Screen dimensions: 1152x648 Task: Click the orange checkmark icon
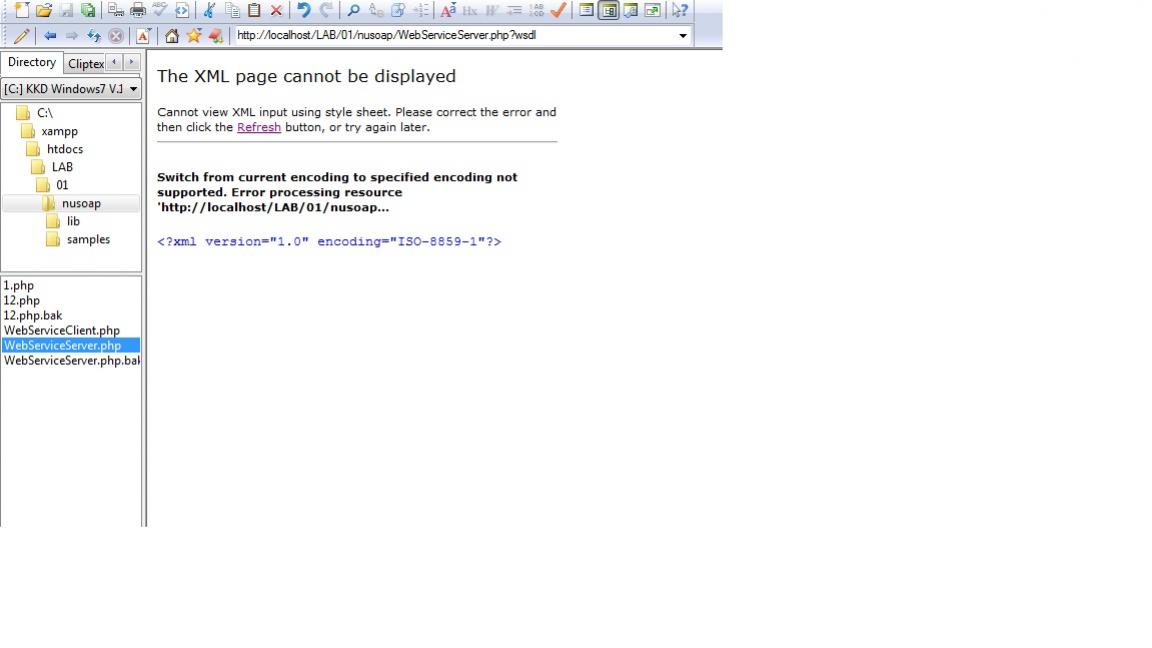click(x=558, y=10)
